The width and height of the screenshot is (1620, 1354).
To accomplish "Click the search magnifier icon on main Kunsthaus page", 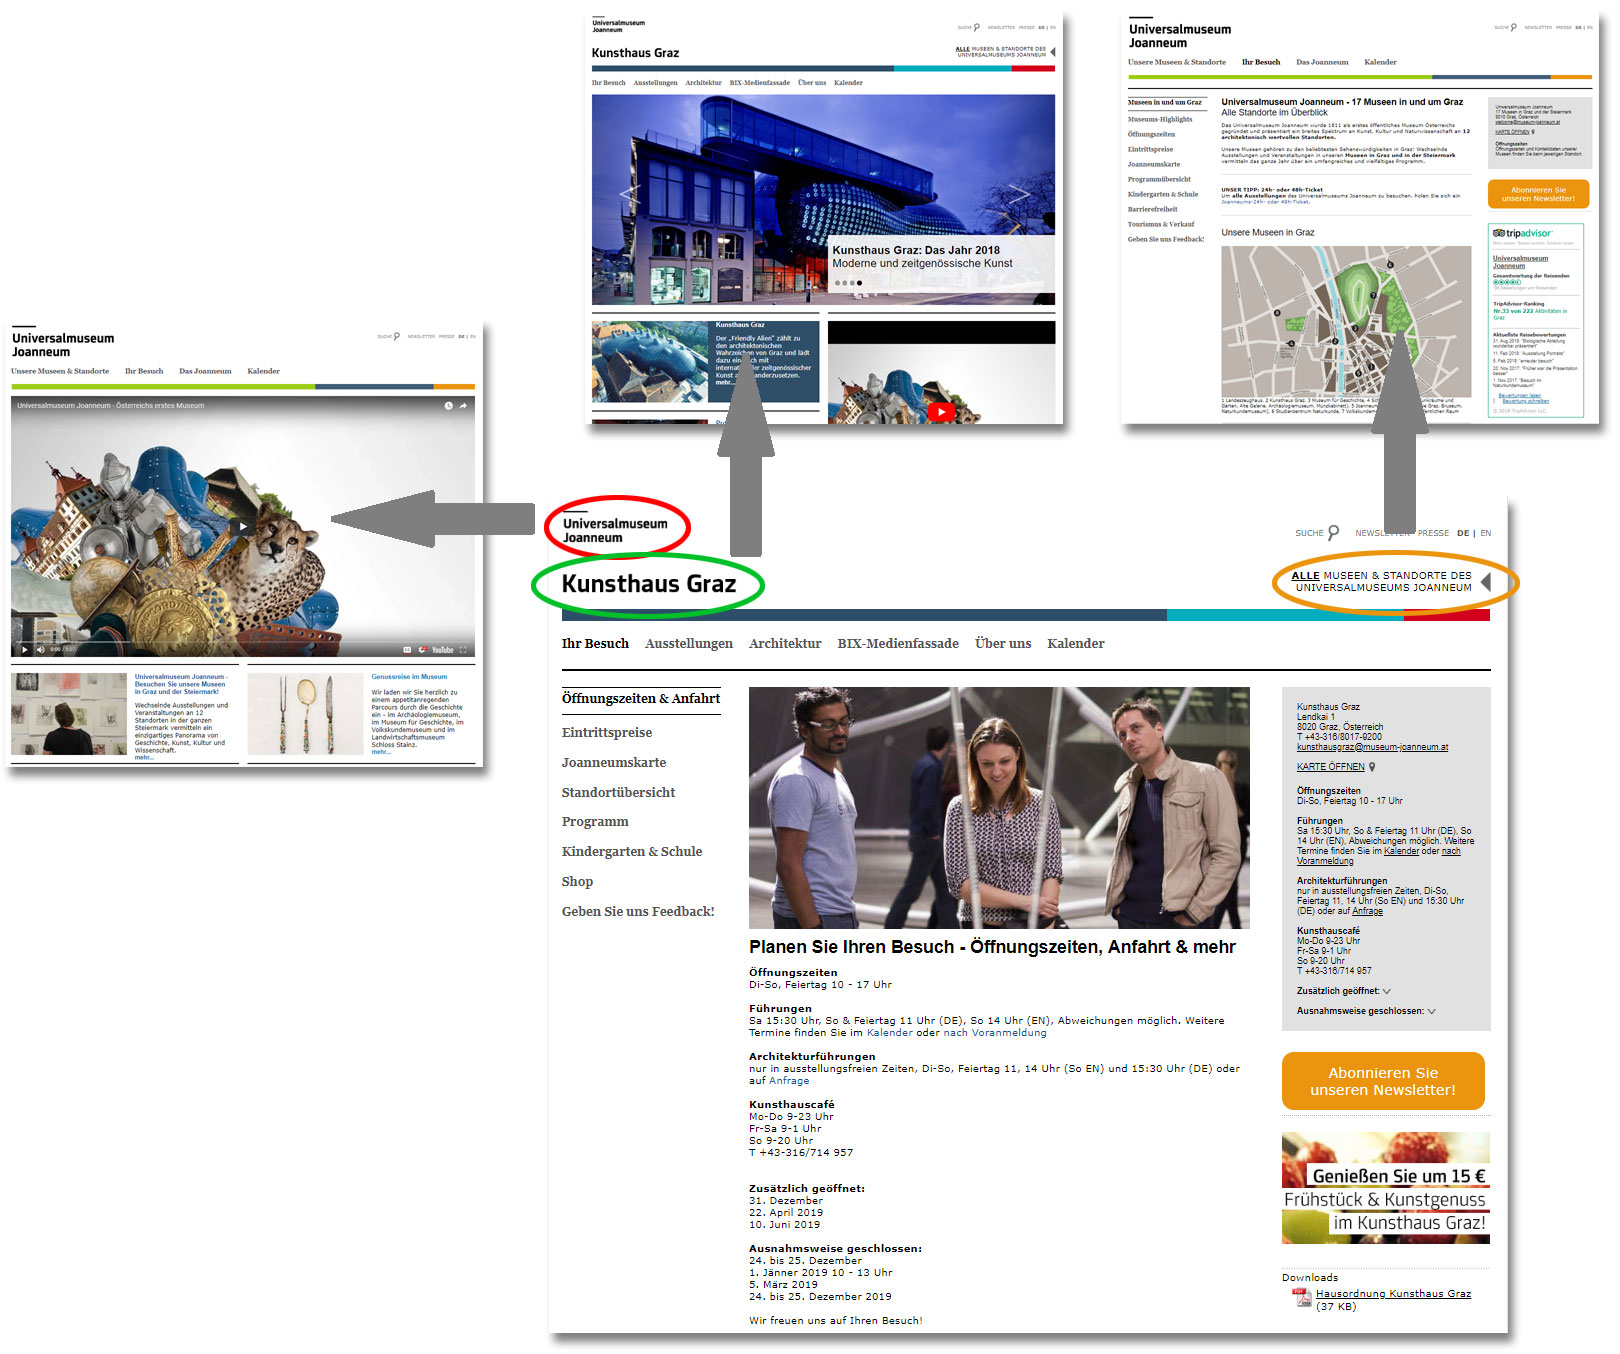I will pyautogui.click(x=1333, y=532).
